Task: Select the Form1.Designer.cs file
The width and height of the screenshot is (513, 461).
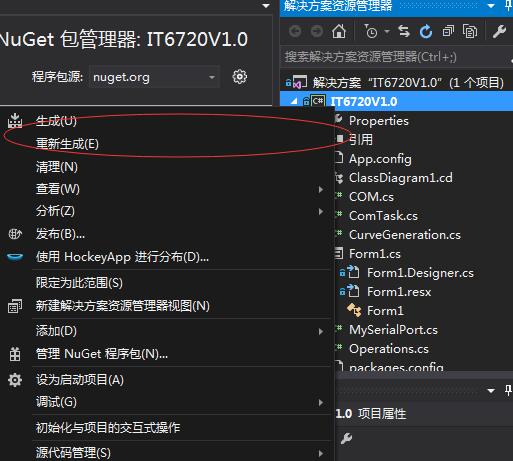Action: pos(420,273)
